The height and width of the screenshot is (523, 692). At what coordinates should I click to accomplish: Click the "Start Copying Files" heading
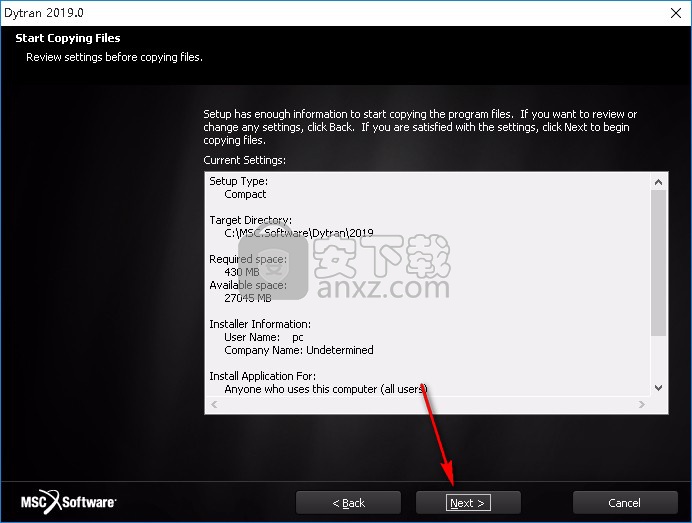tap(68, 38)
